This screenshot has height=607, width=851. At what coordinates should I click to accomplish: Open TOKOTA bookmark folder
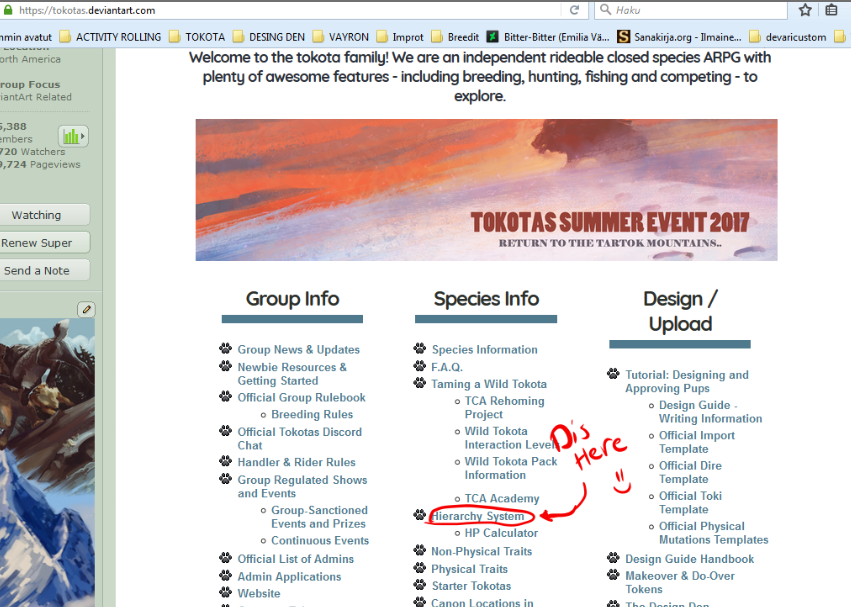[197, 37]
